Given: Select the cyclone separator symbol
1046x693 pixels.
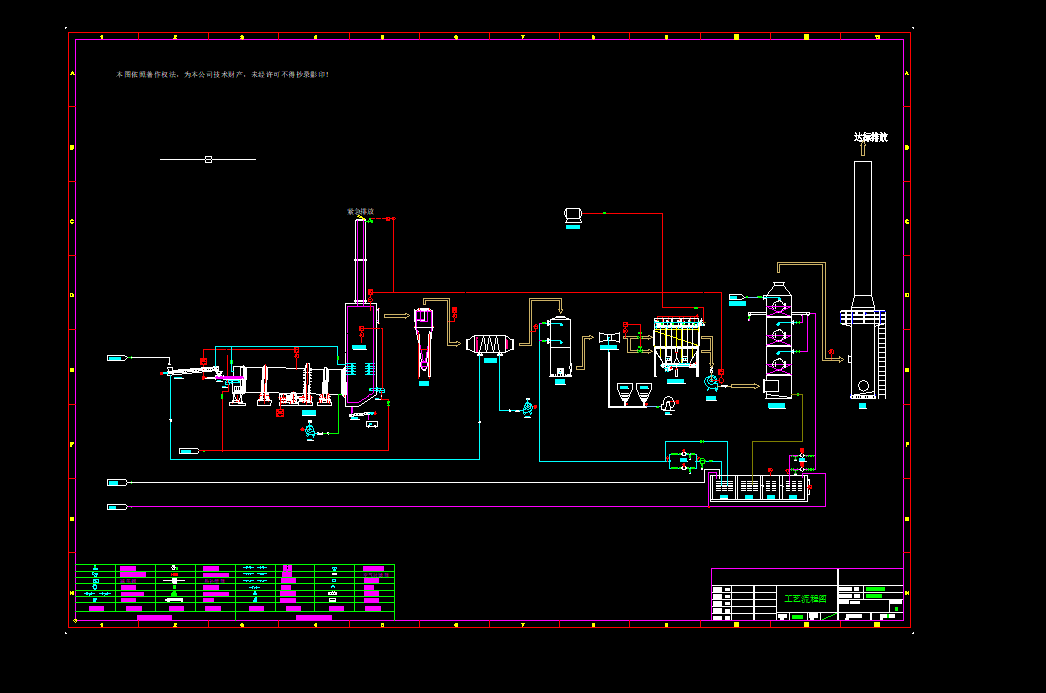Looking at the screenshot, I should click(424, 343).
